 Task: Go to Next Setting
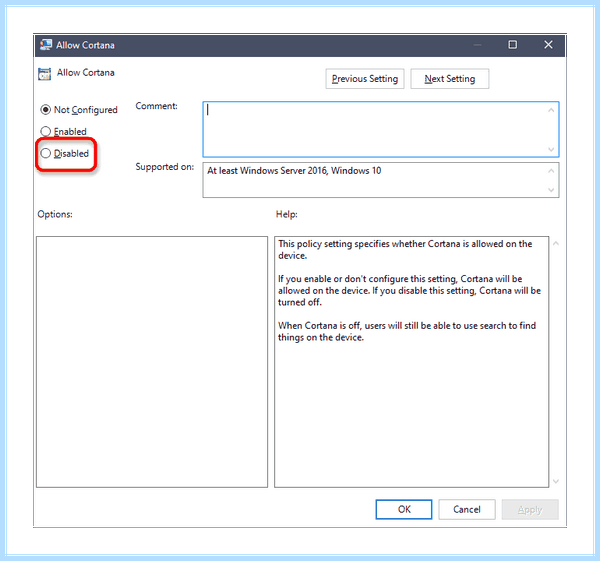(x=450, y=79)
